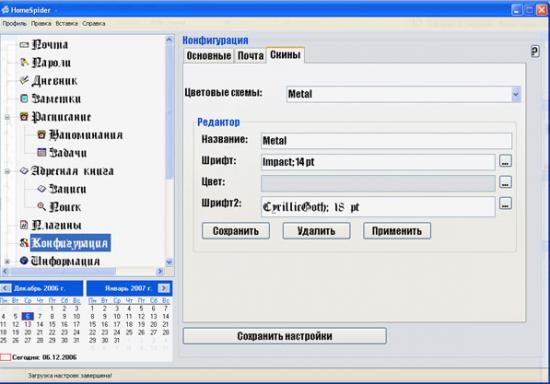Click the clock icon beside Напоминания
This screenshot has height=384, width=550.
pyautogui.click(x=41, y=134)
